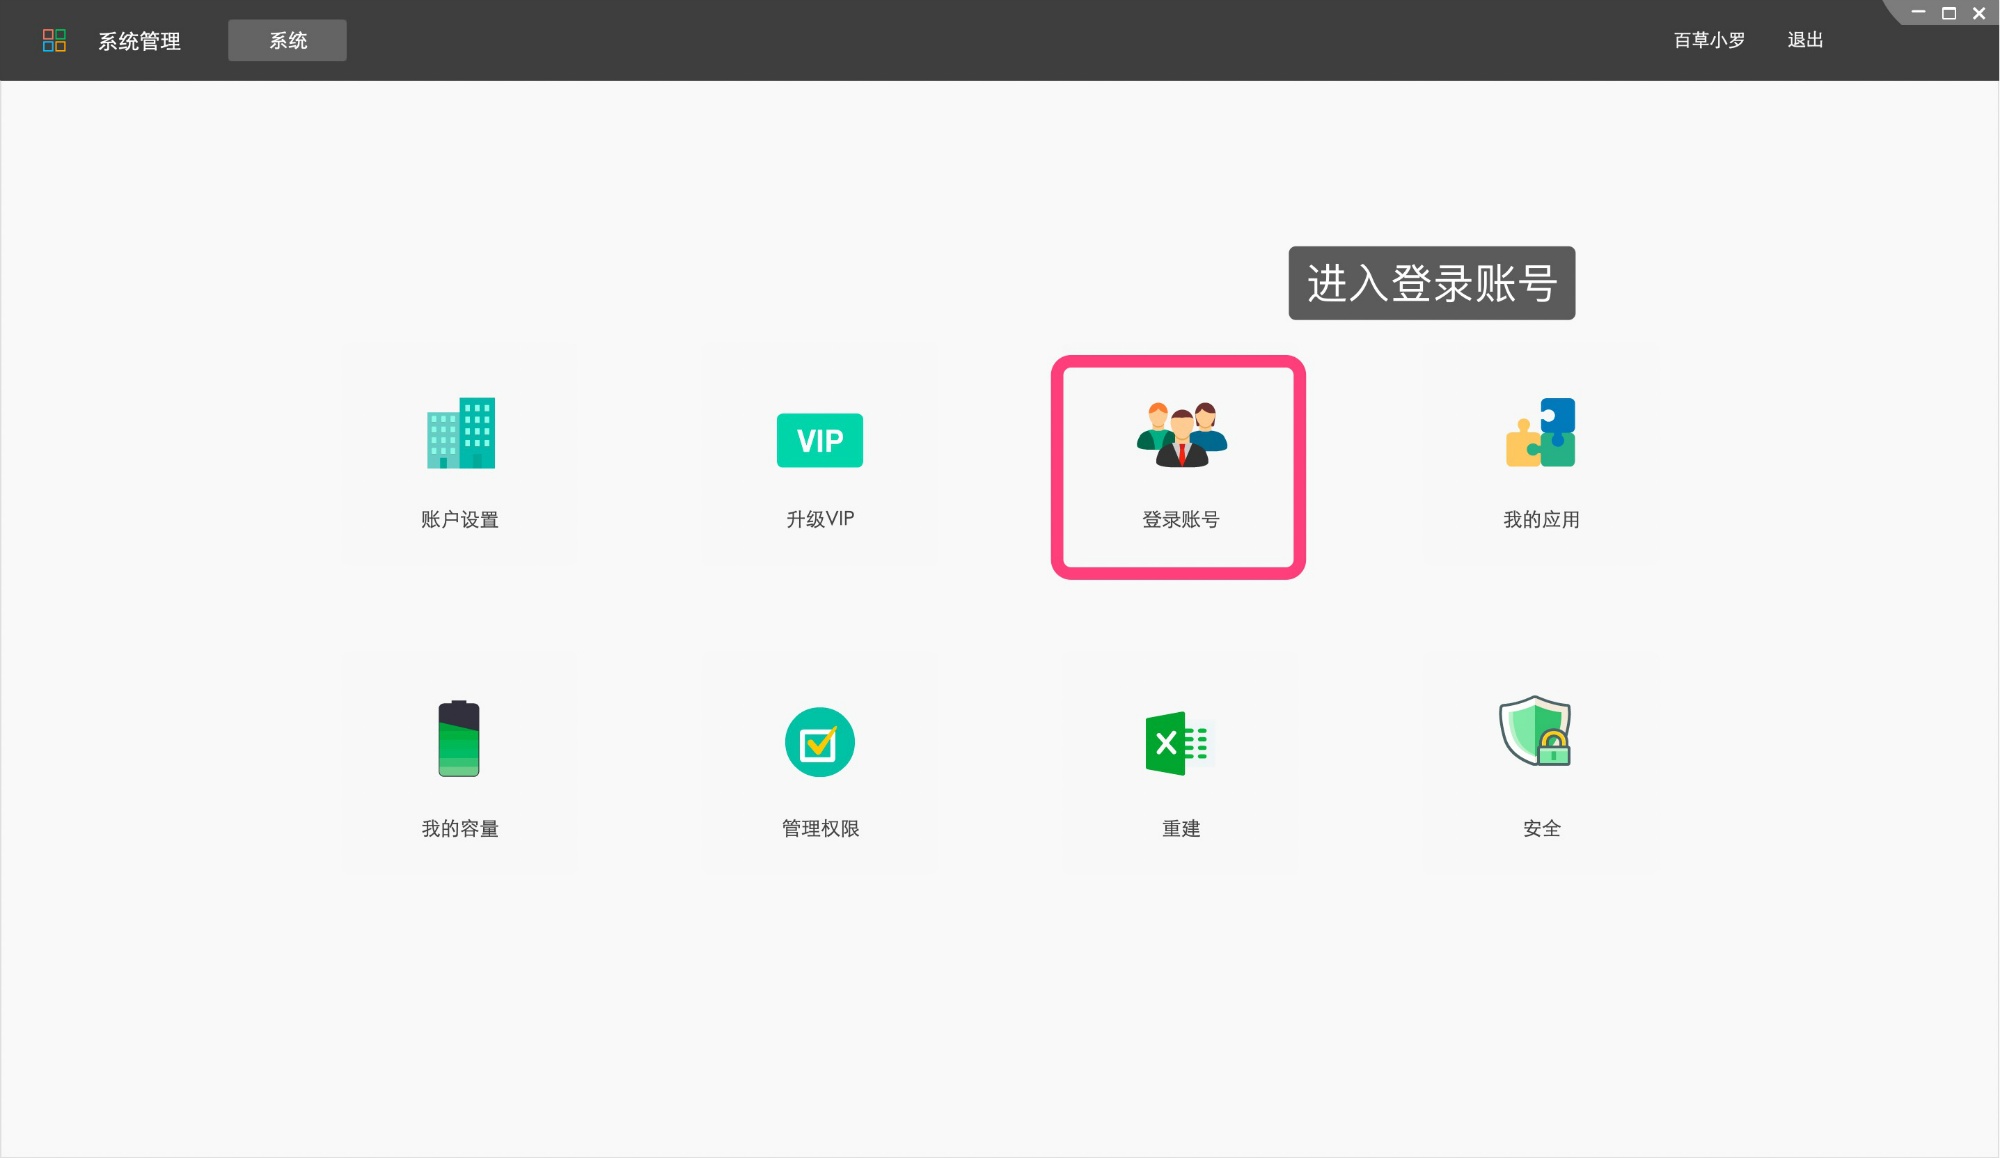Open the 我的应用 puzzle icon
This screenshot has width=2000, height=1158.
[x=1541, y=433]
